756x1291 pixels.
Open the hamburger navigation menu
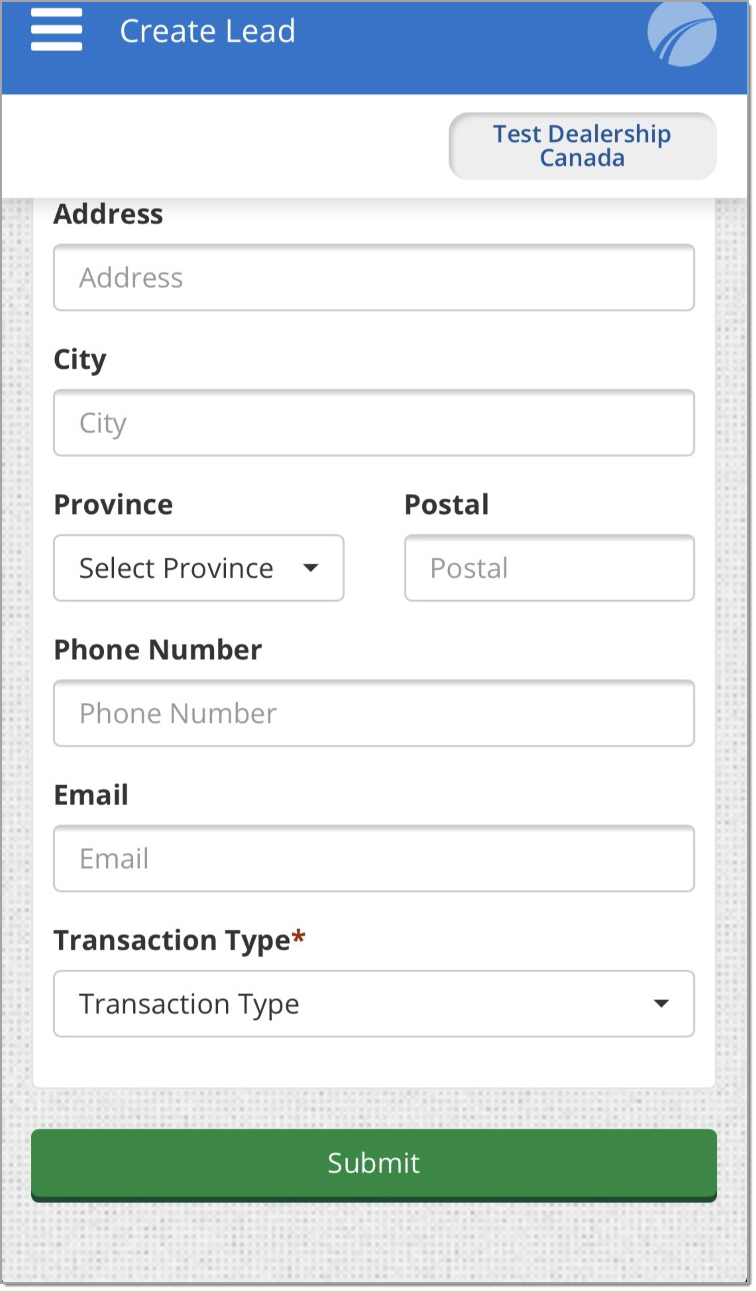tap(56, 29)
